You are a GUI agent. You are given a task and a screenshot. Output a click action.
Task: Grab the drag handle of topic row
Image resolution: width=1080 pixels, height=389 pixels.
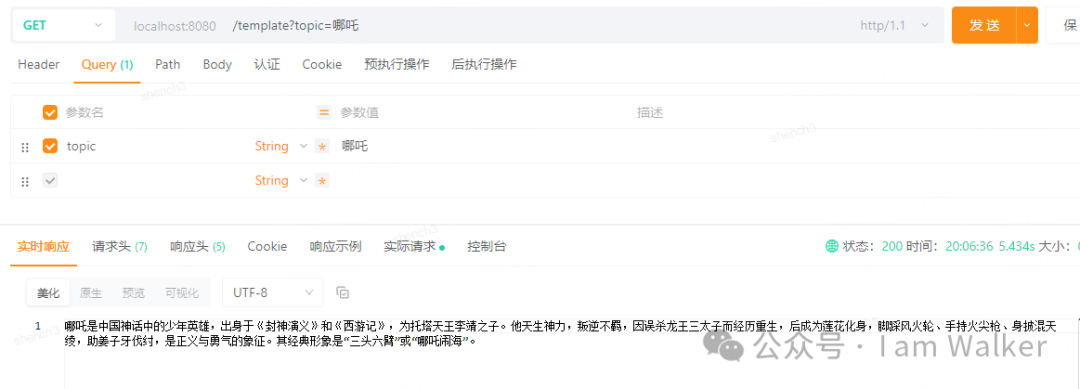pos(25,147)
